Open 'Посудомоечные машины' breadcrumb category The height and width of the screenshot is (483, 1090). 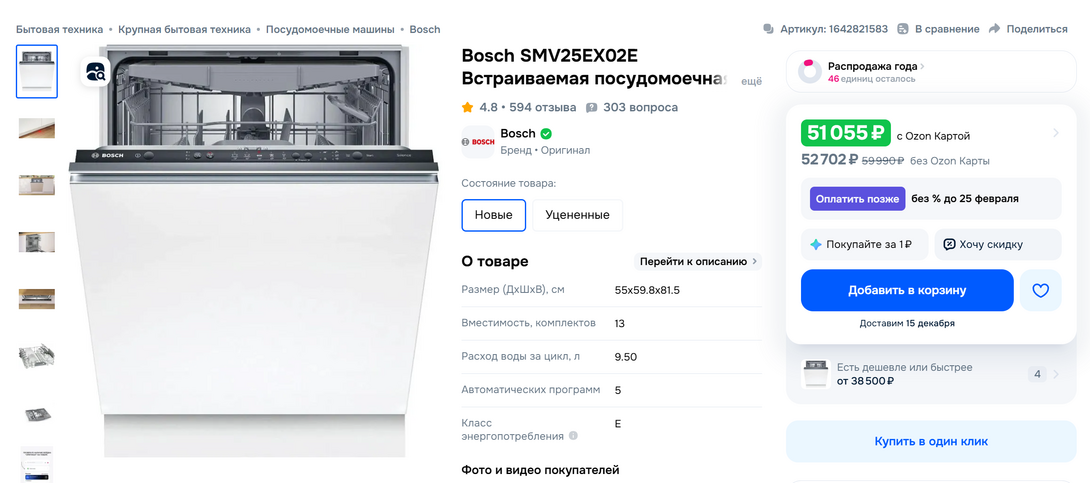point(329,29)
